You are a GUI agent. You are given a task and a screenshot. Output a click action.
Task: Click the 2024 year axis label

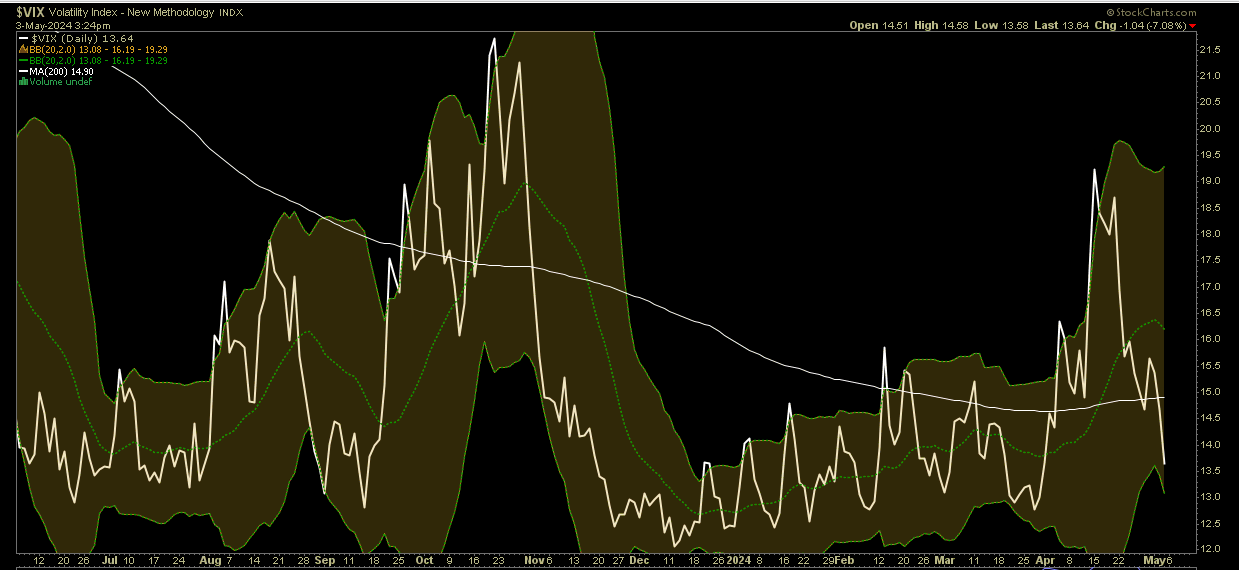(738, 562)
